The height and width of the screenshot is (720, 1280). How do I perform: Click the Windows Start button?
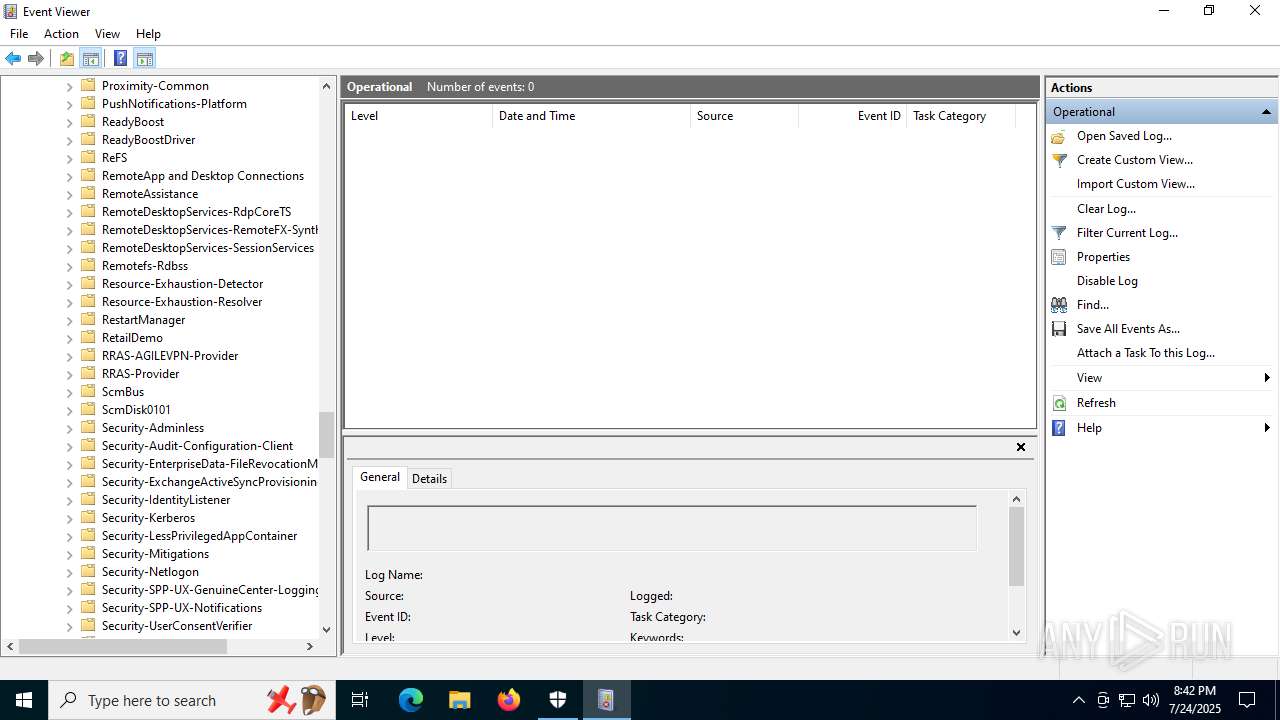click(x=24, y=700)
